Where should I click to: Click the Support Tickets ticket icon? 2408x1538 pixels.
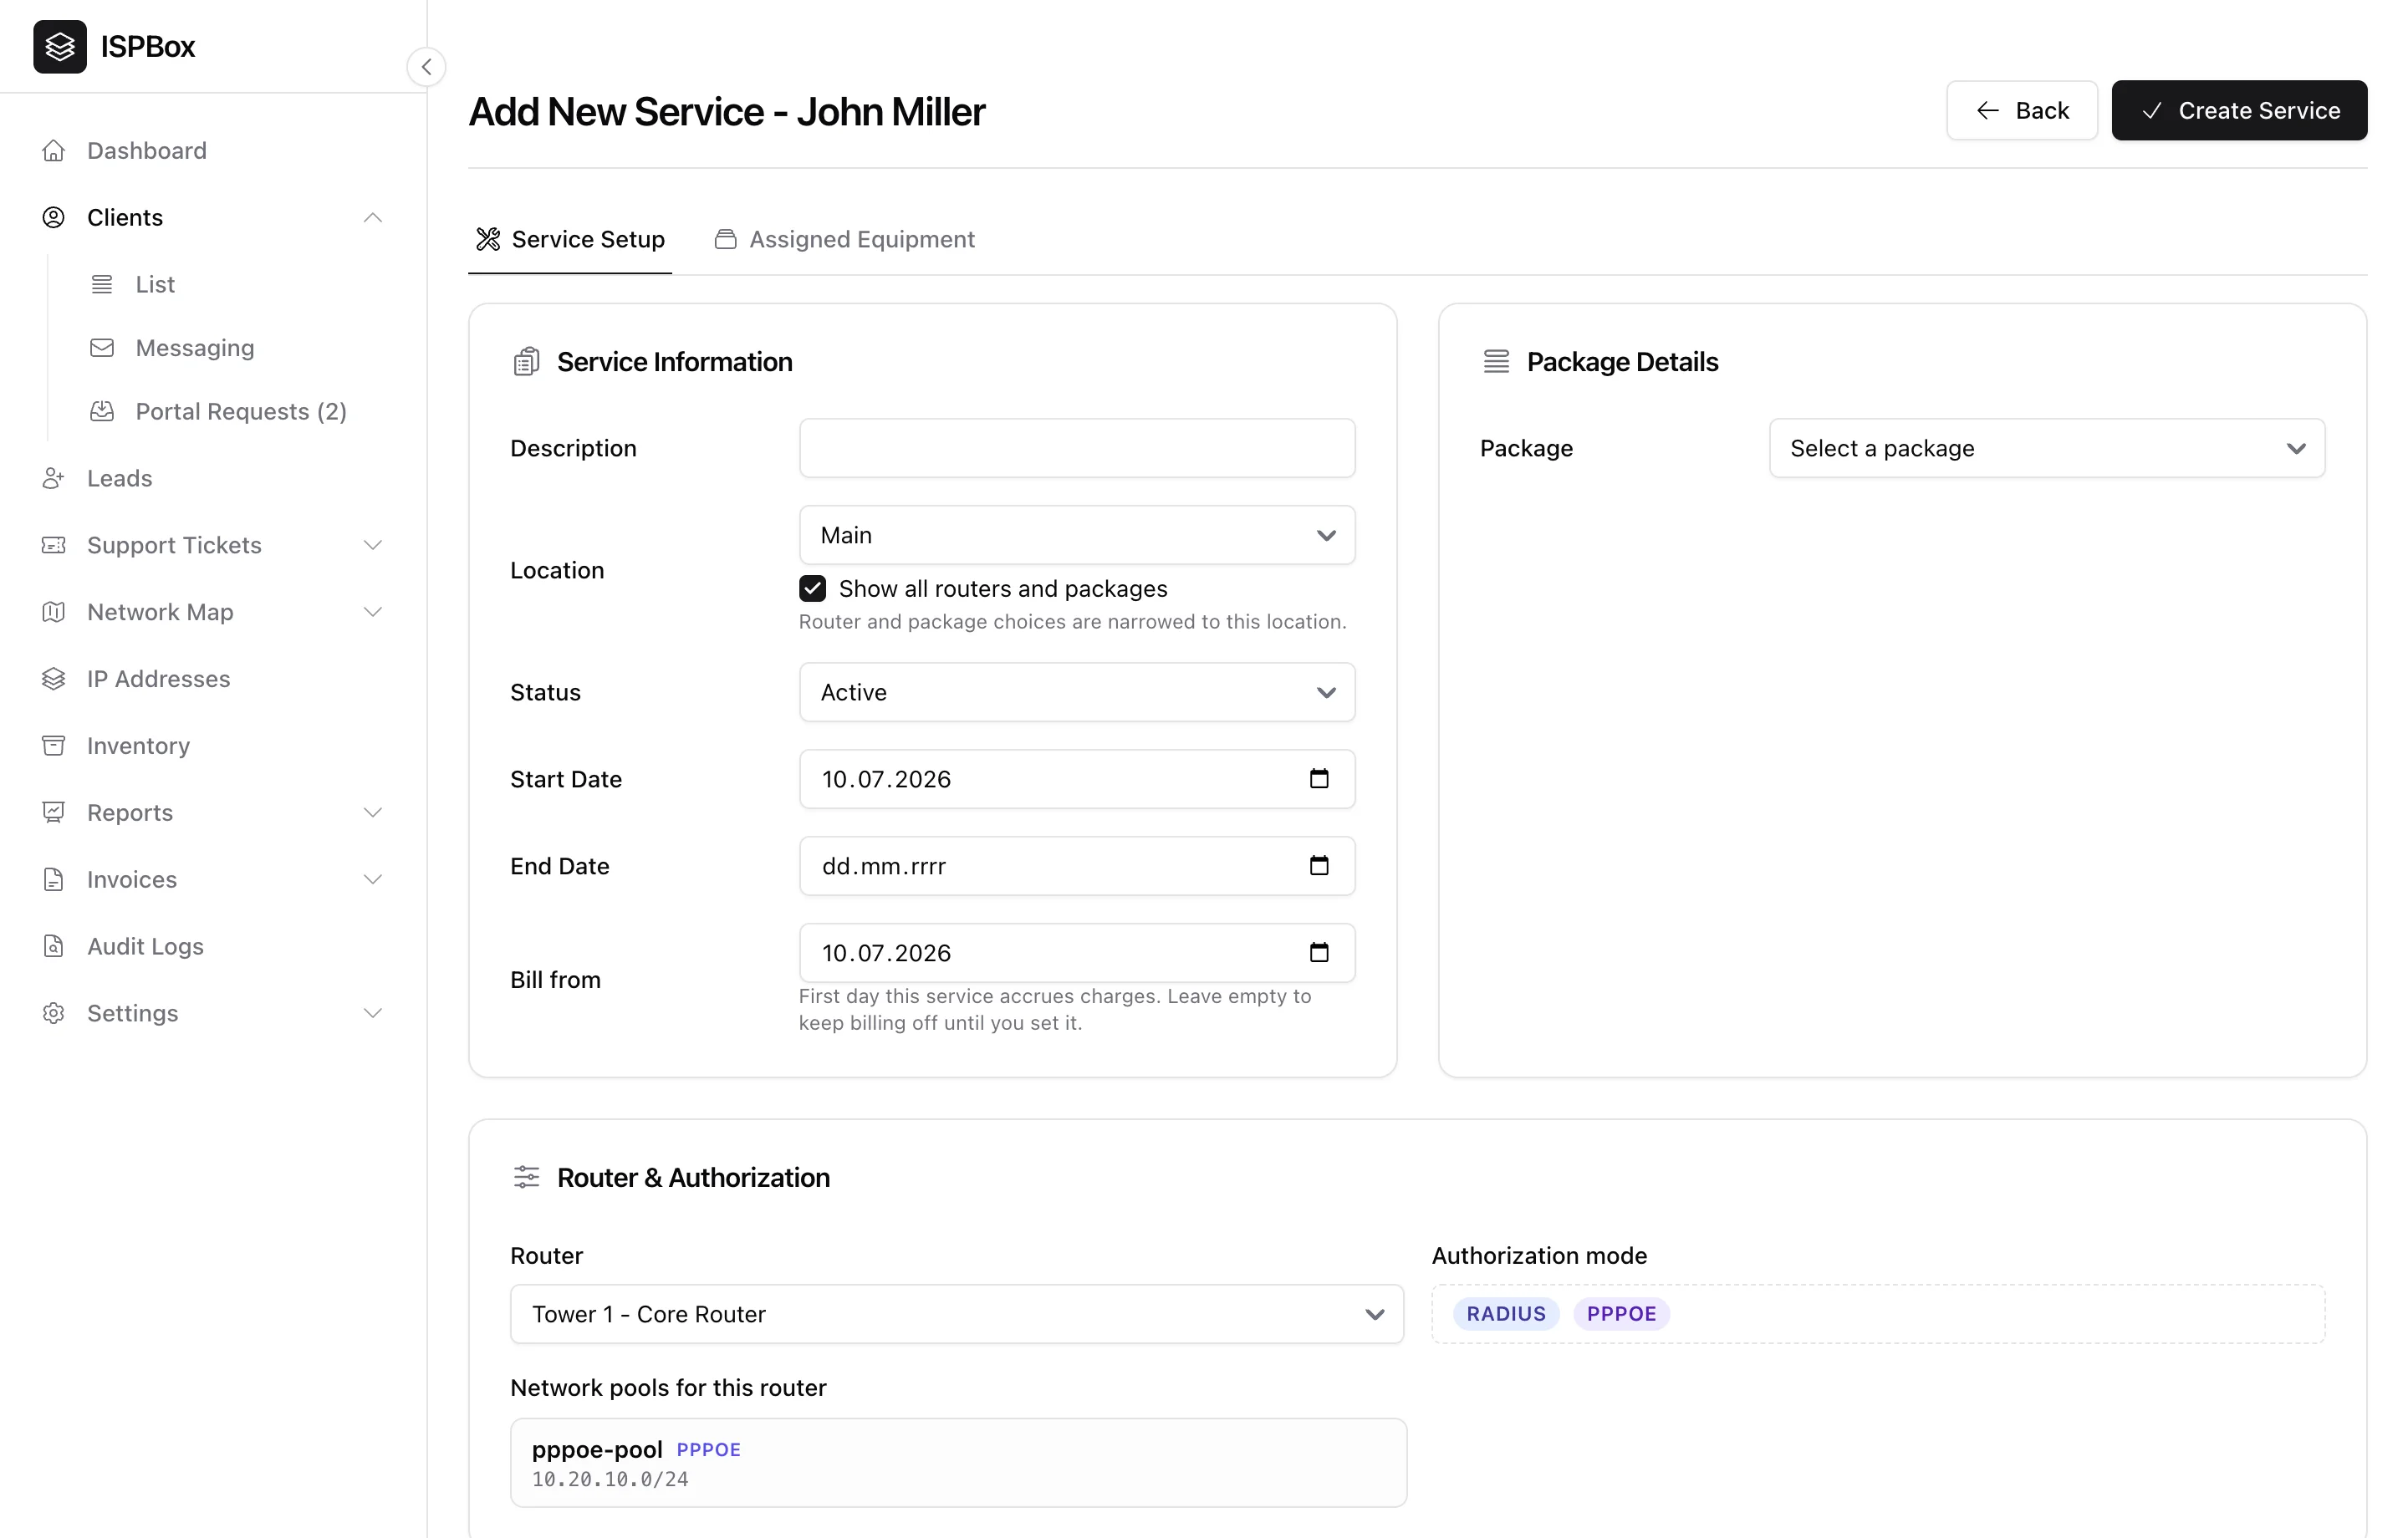[x=53, y=545]
